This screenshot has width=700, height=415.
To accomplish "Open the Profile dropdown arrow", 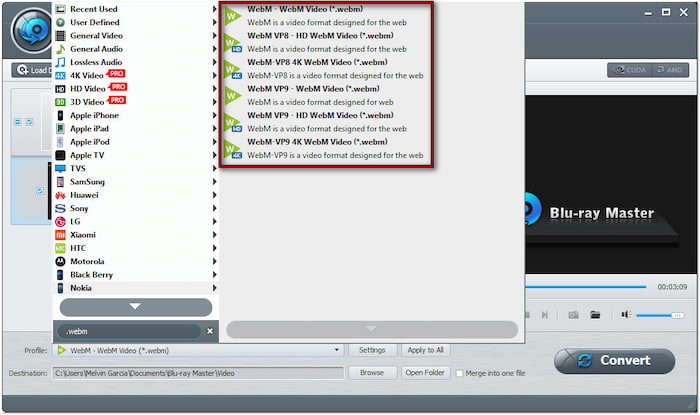I will (337, 350).
